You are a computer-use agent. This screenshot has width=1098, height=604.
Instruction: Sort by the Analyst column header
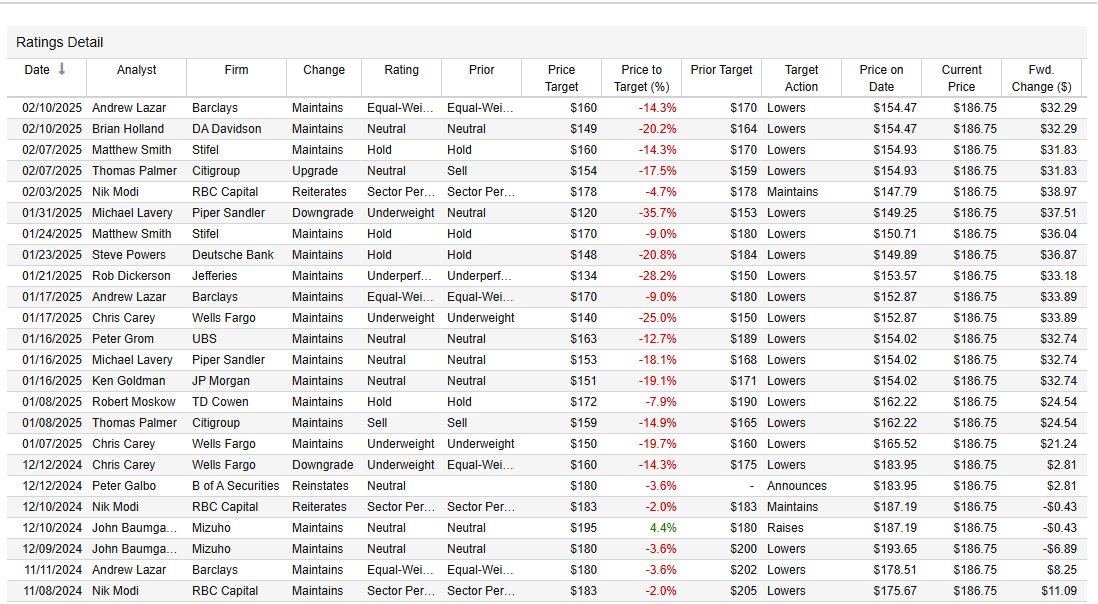pyautogui.click(x=137, y=70)
